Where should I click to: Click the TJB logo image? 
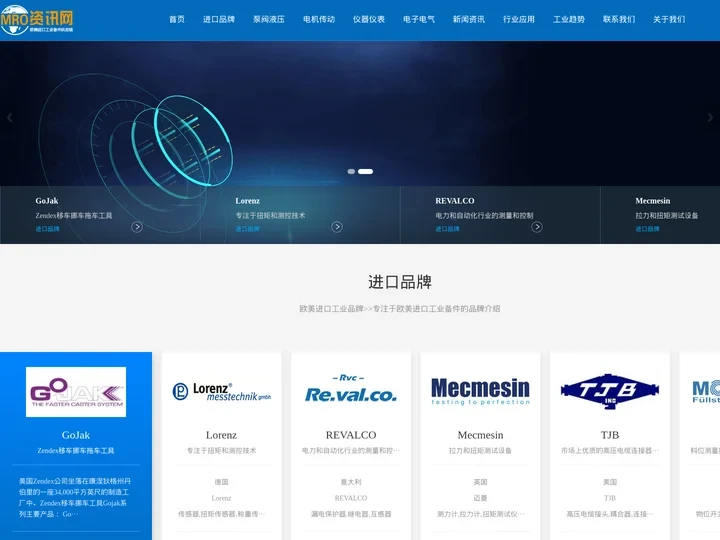610,391
